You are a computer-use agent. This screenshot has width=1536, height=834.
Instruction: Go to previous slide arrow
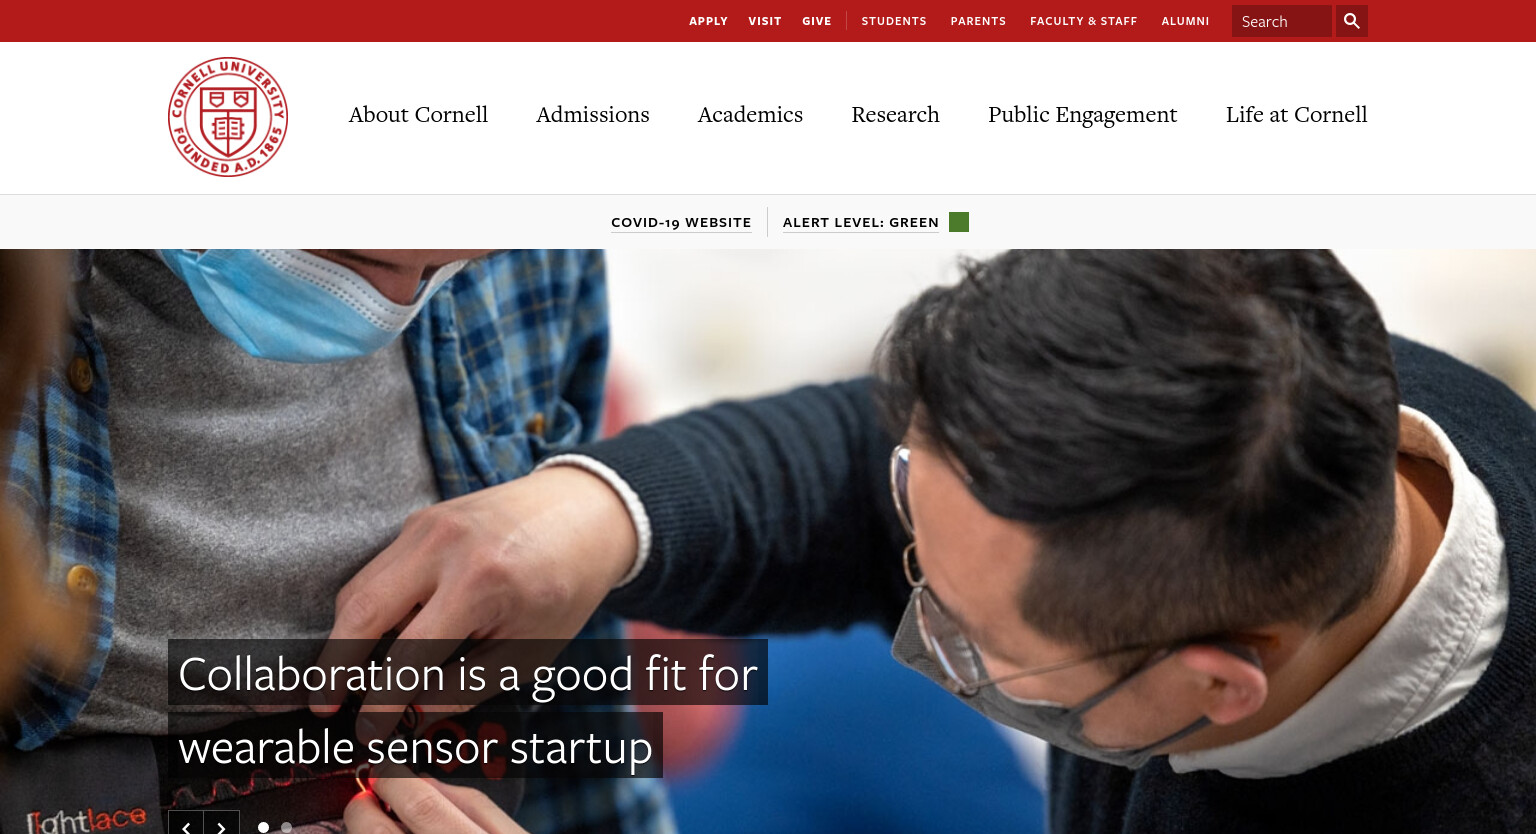pos(186,824)
